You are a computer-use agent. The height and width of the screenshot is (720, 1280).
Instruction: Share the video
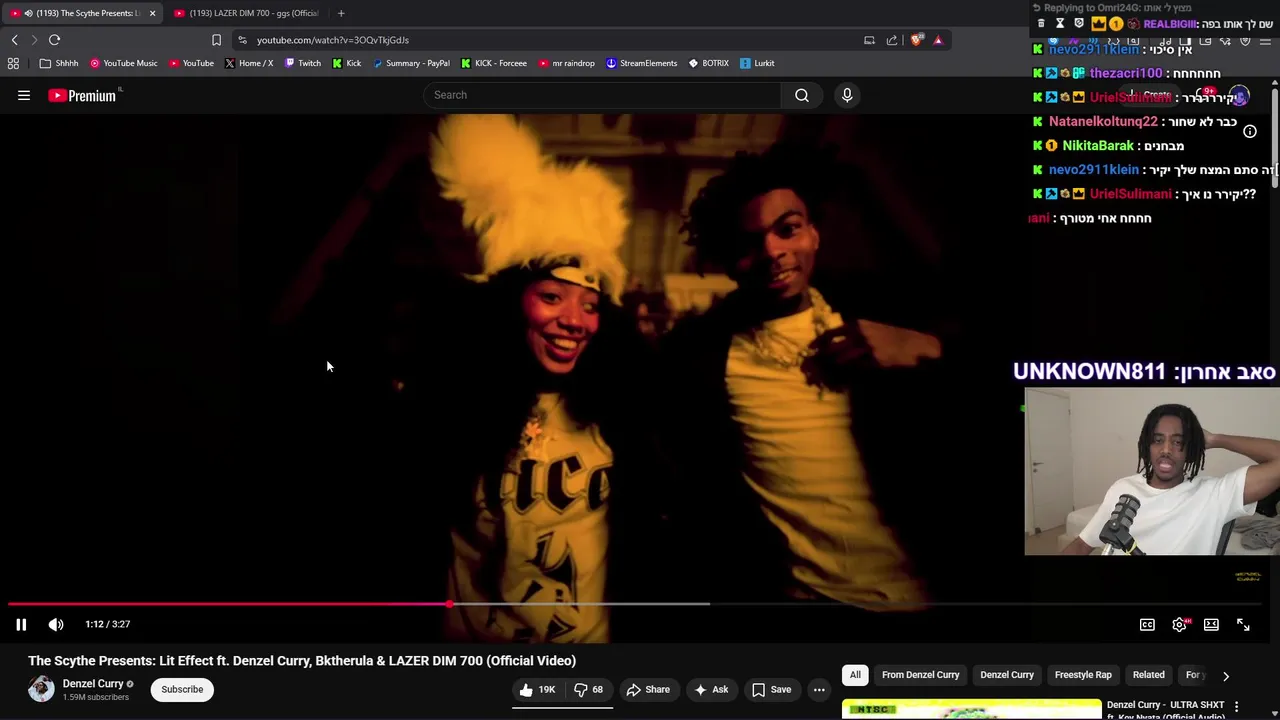tap(648, 689)
